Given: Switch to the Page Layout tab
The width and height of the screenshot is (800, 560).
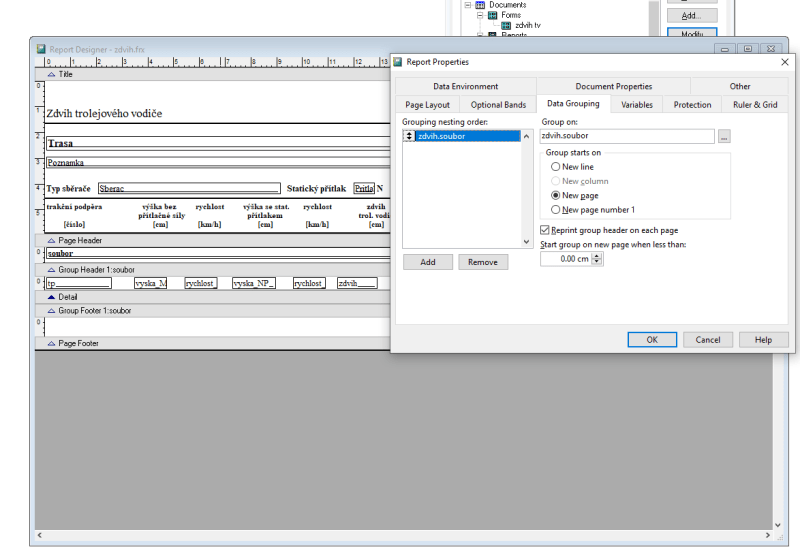Looking at the screenshot, I should tap(428, 105).
